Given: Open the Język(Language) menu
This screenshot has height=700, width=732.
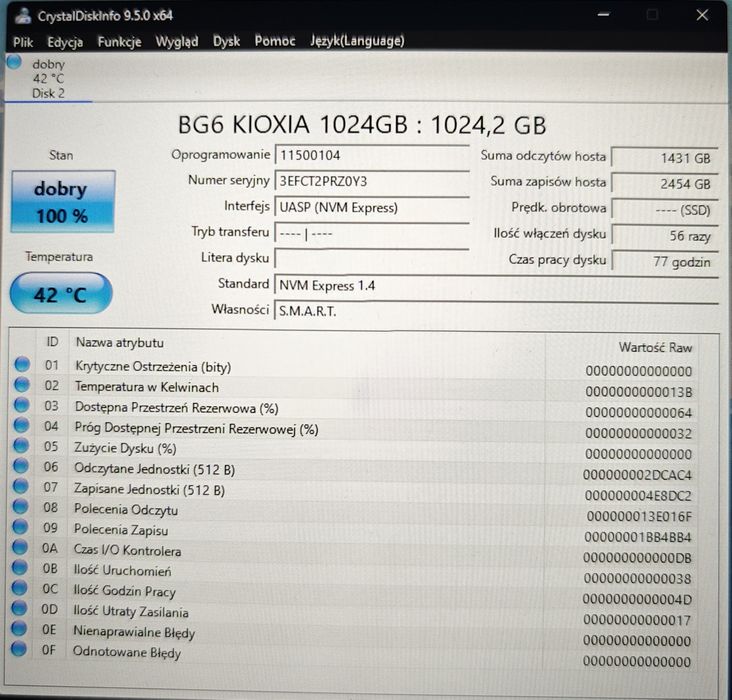Looking at the screenshot, I should 357,41.
